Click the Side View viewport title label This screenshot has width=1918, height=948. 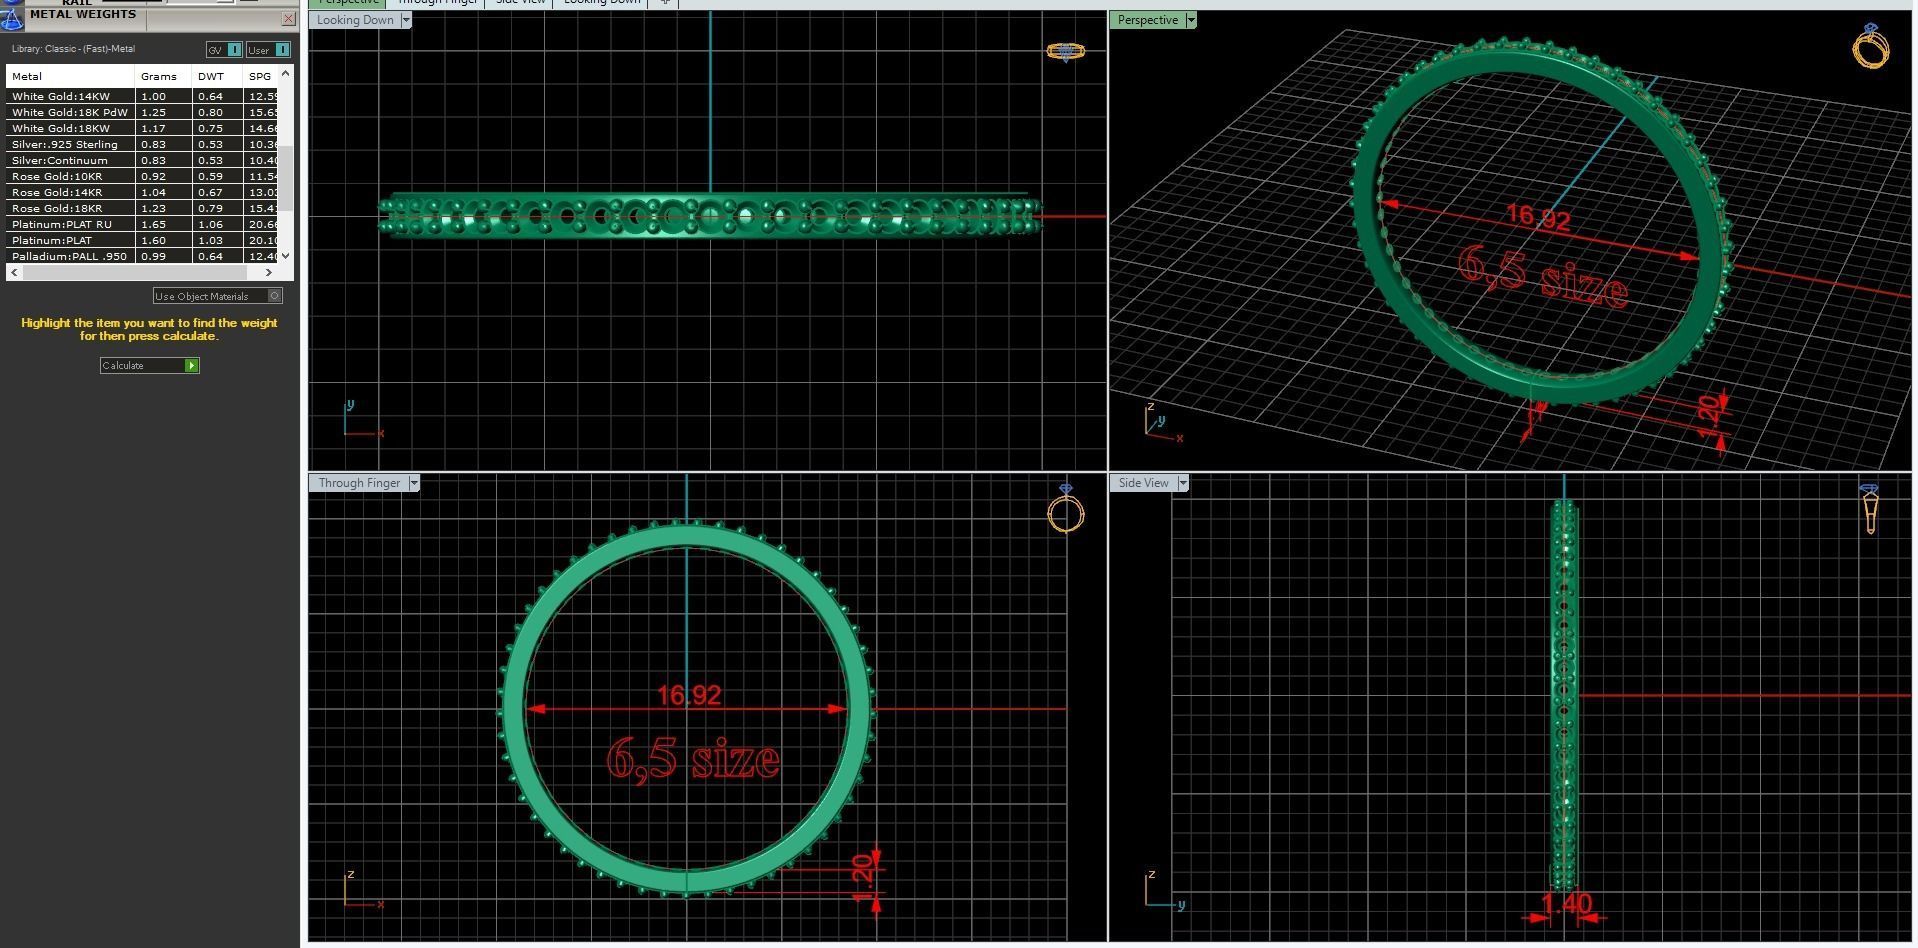[x=1144, y=483]
